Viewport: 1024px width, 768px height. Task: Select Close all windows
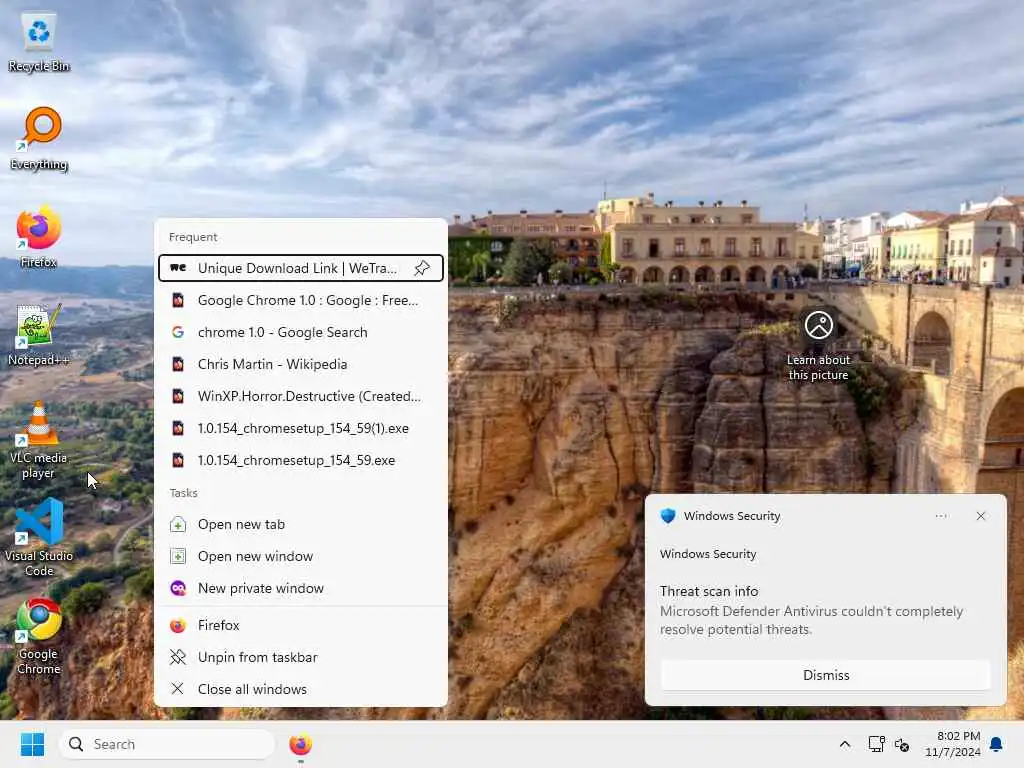coord(300,690)
